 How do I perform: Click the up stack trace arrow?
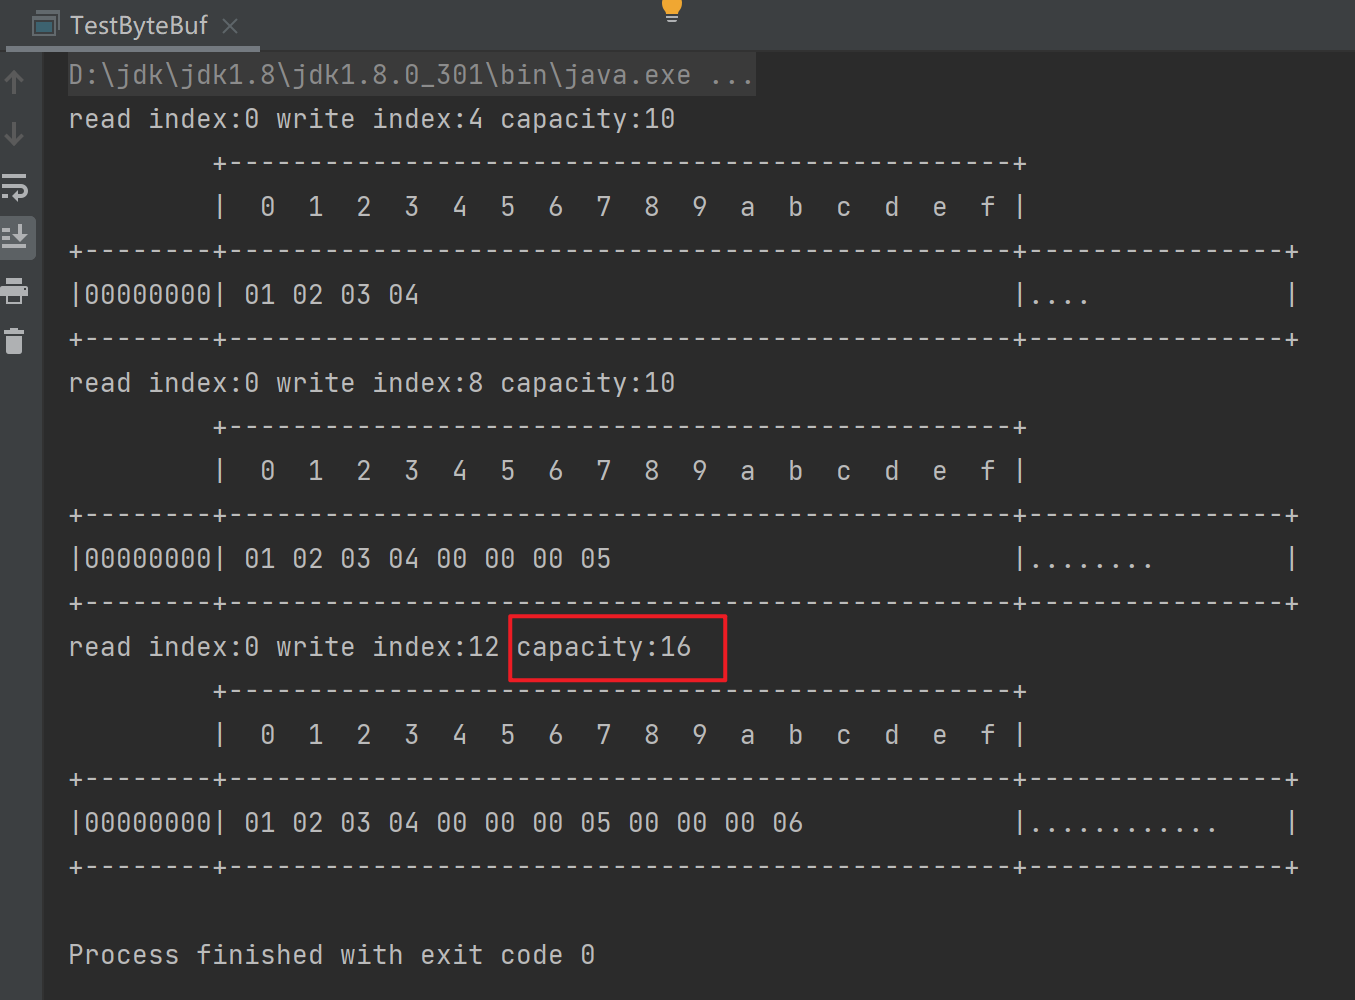(x=14, y=82)
